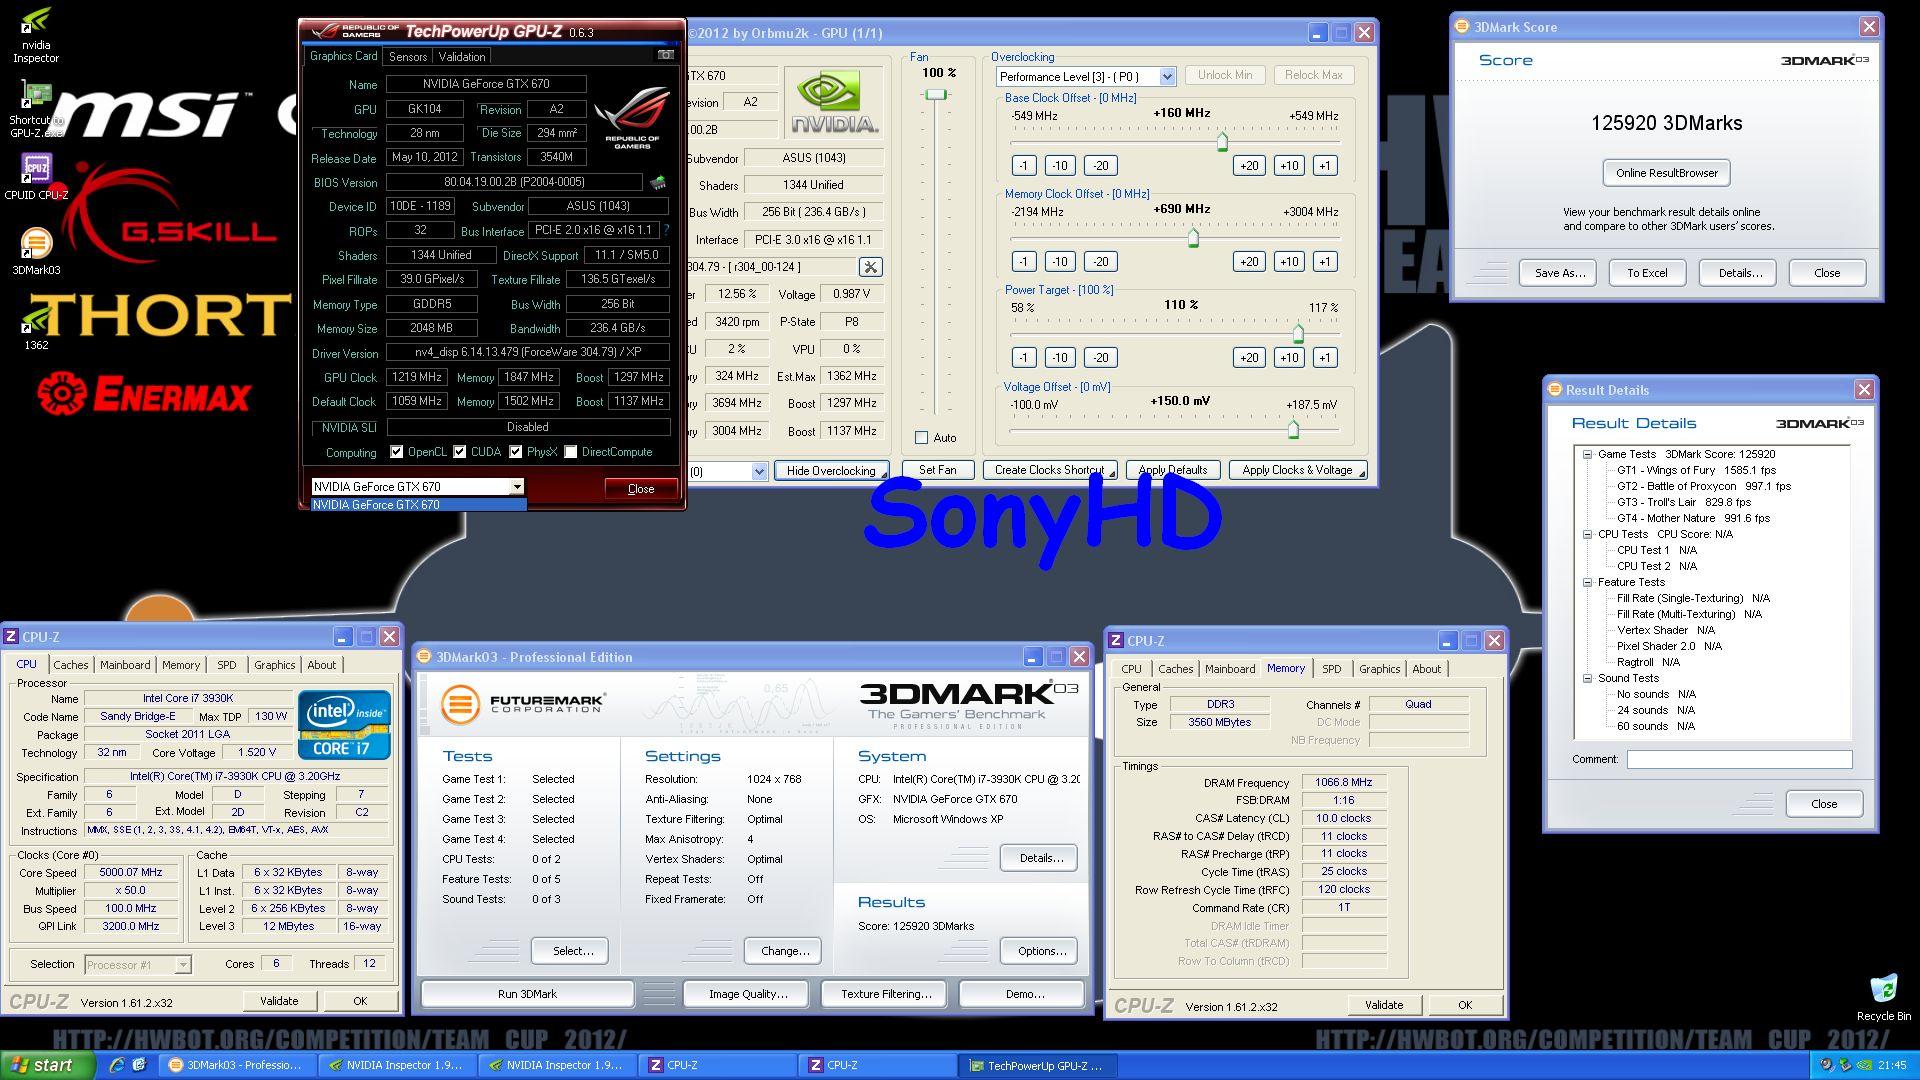Open the GPU-Z graphics card selector dropdown

click(517, 487)
